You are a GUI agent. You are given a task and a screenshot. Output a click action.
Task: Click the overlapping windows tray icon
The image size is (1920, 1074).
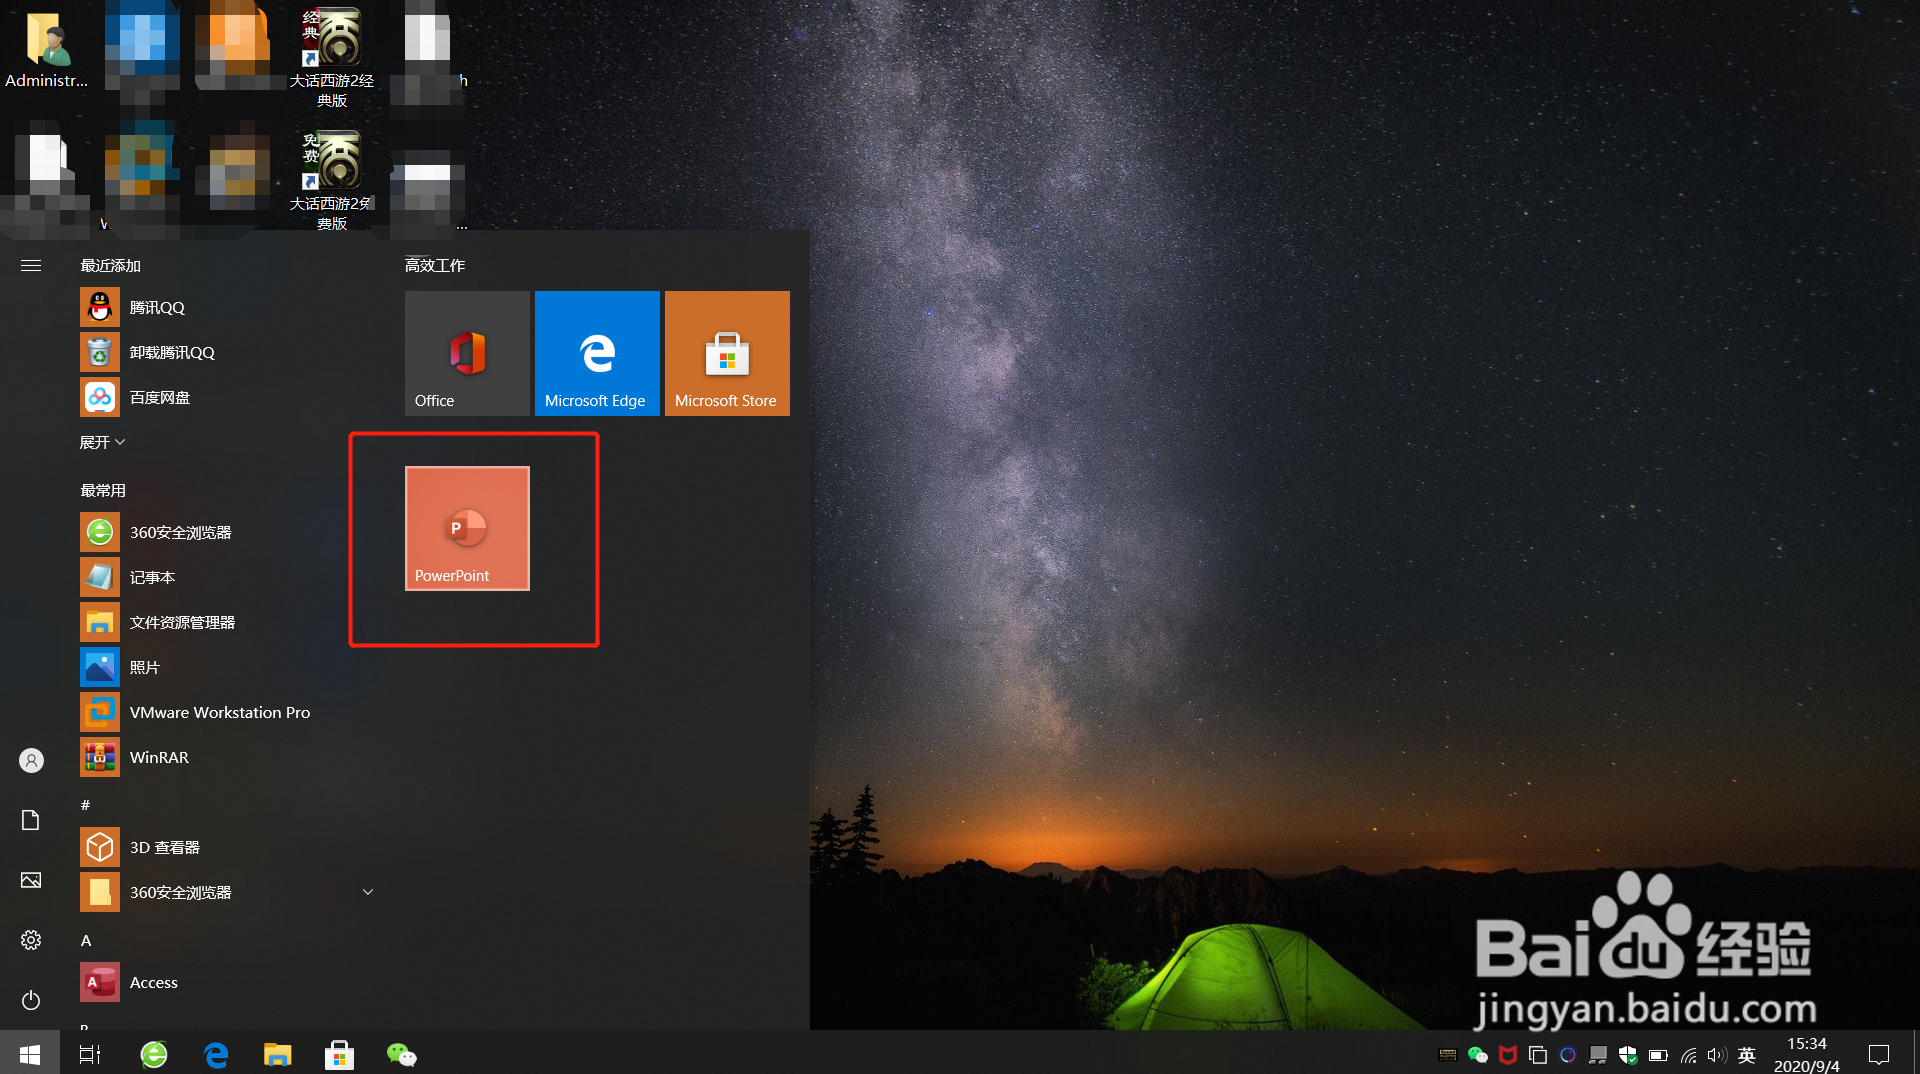[x=1538, y=1055]
